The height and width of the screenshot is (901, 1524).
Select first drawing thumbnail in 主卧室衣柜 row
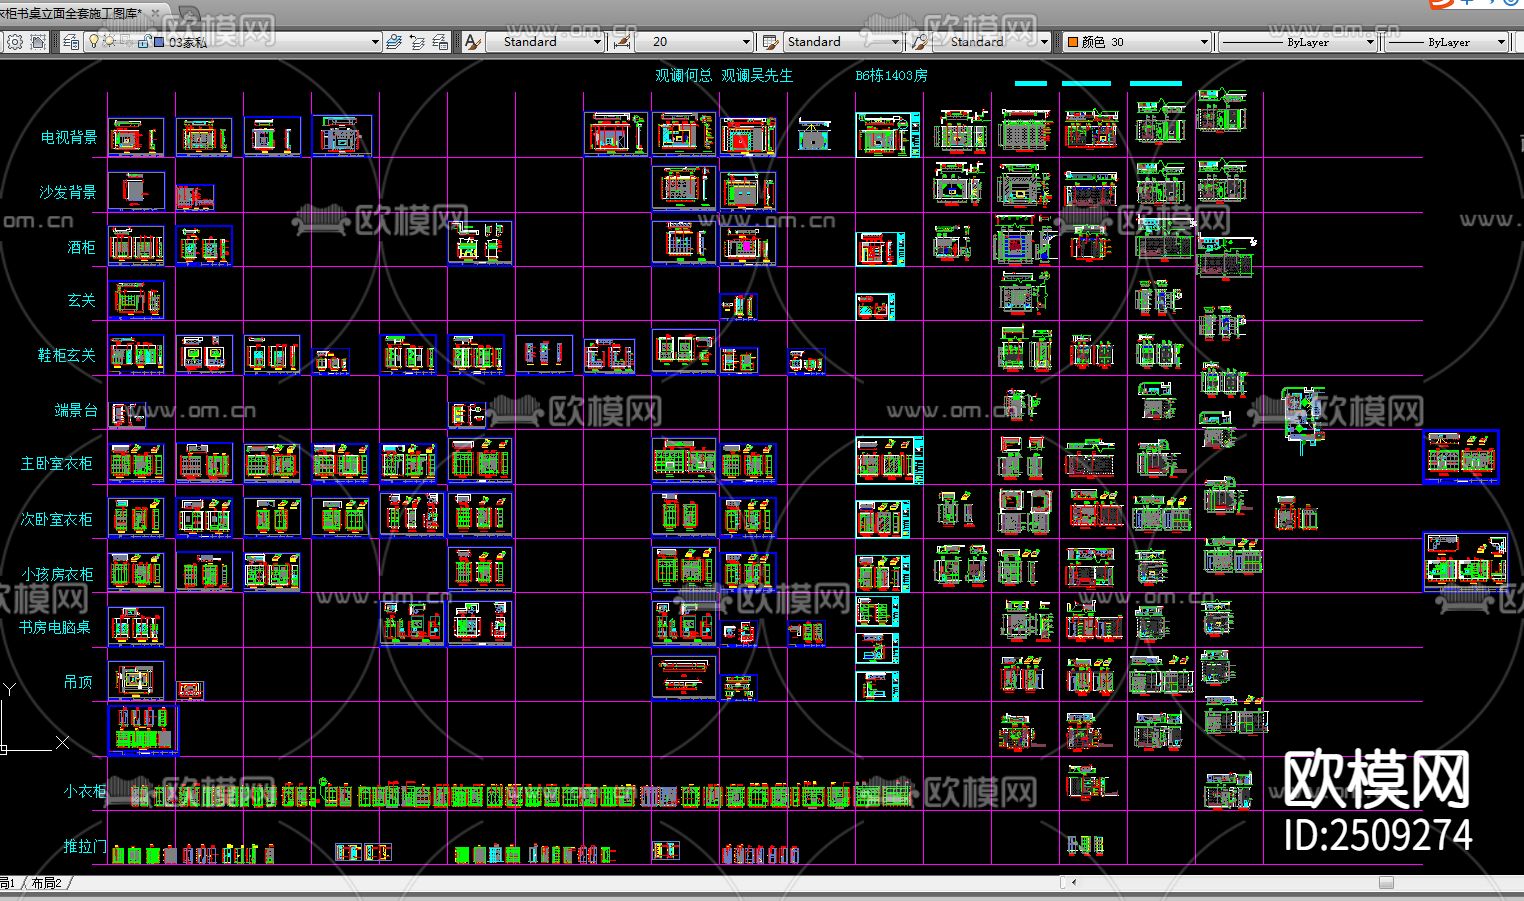coord(136,463)
